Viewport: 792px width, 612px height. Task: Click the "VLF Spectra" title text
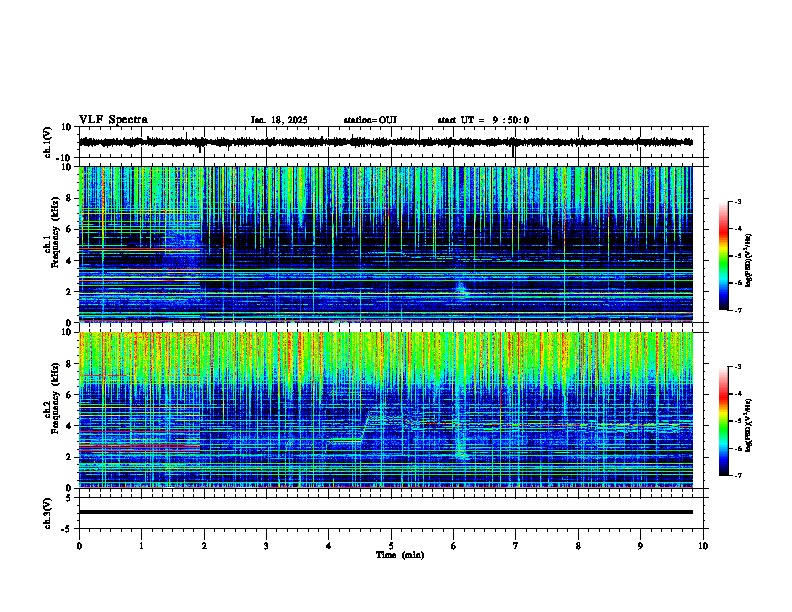(x=114, y=120)
